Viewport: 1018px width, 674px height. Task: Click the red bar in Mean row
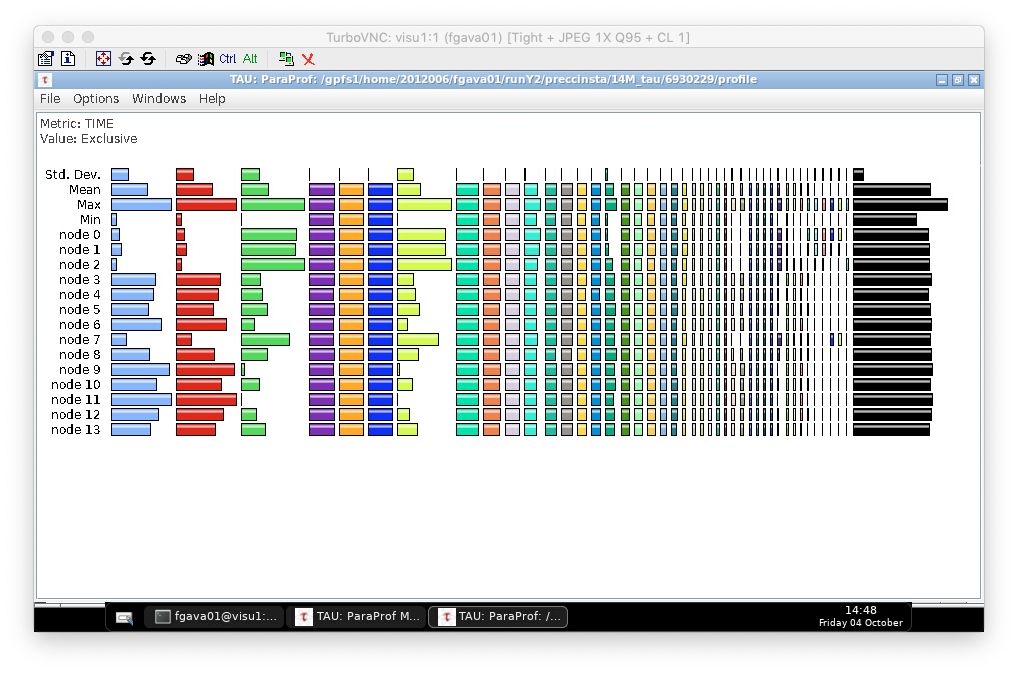point(194,190)
